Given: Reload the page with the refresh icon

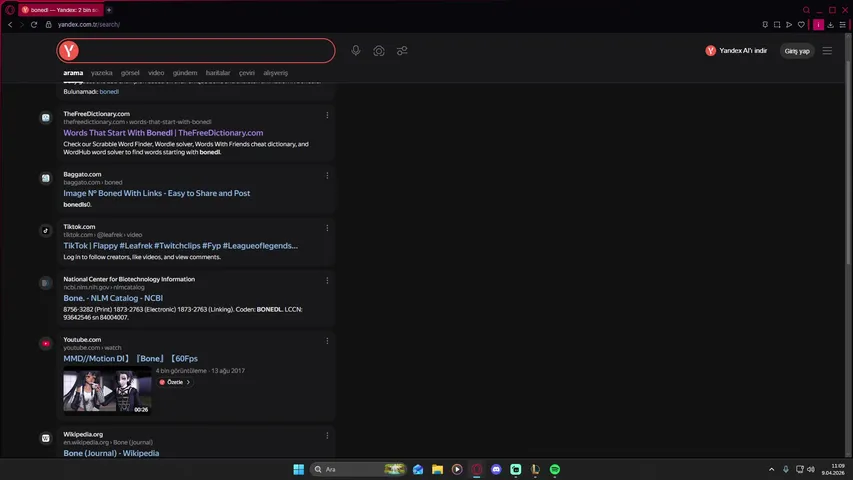Looking at the screenshot, I should coord(34,24).
